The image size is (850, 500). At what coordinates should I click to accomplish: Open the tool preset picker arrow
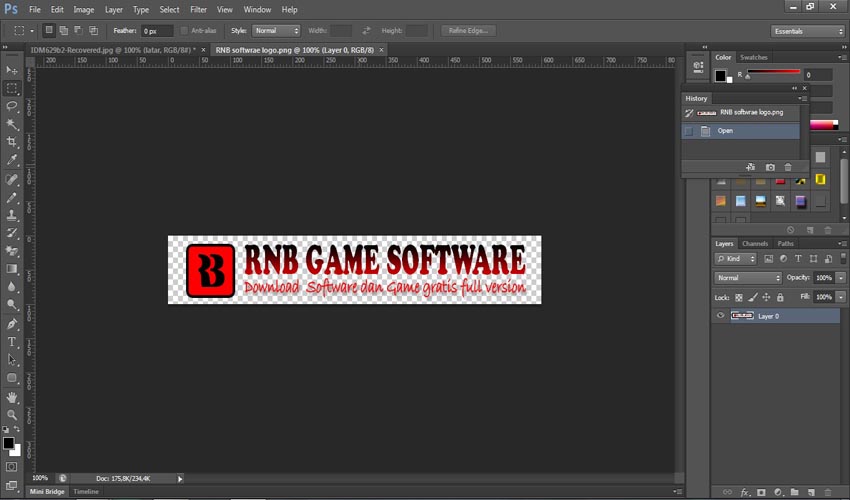(x=32, y=31)
